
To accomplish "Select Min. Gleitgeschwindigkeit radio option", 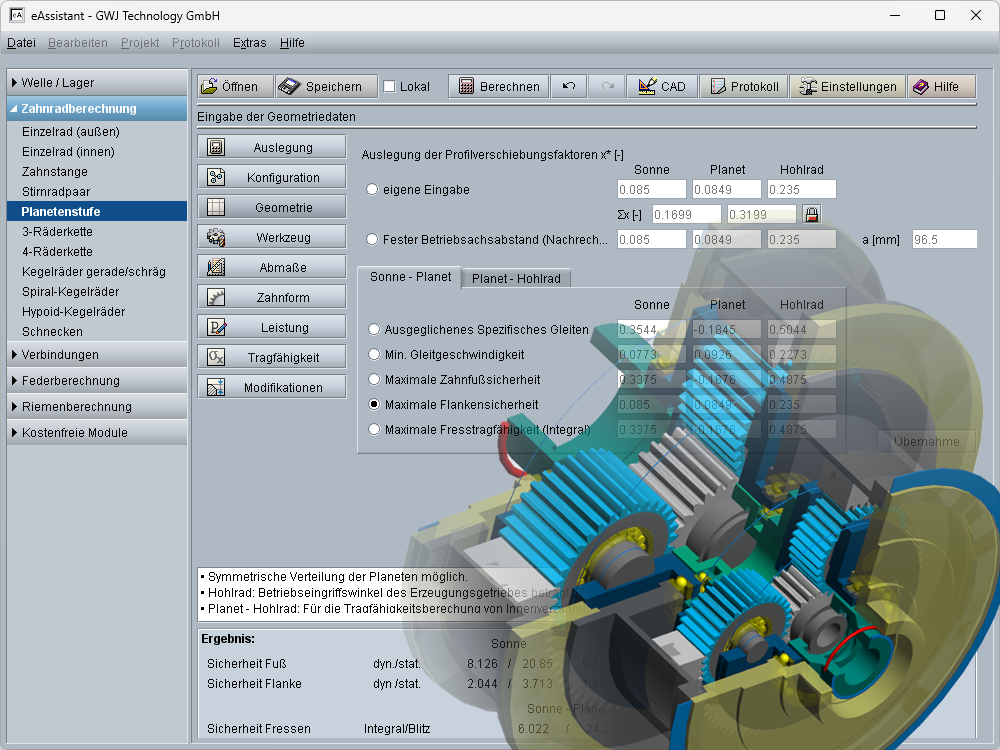I will (374, 354).
